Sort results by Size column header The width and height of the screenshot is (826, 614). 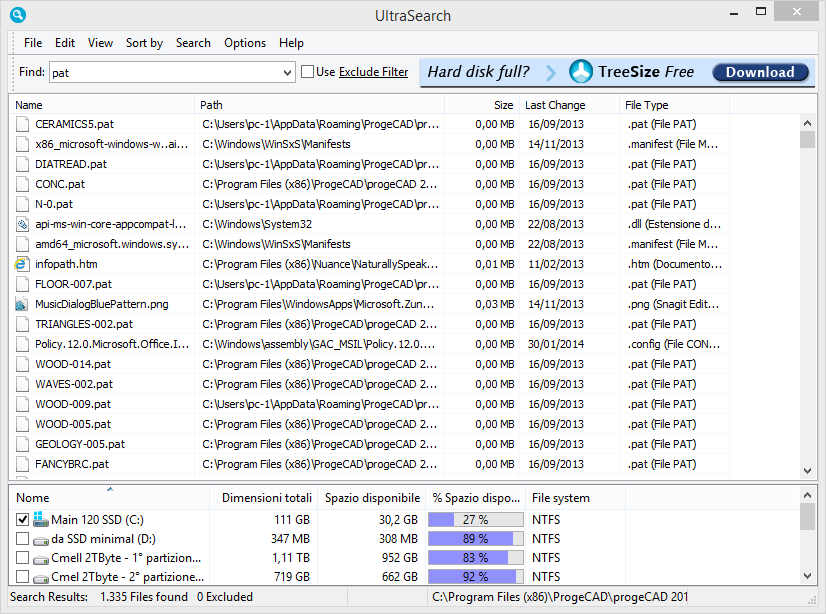point(482,105)
